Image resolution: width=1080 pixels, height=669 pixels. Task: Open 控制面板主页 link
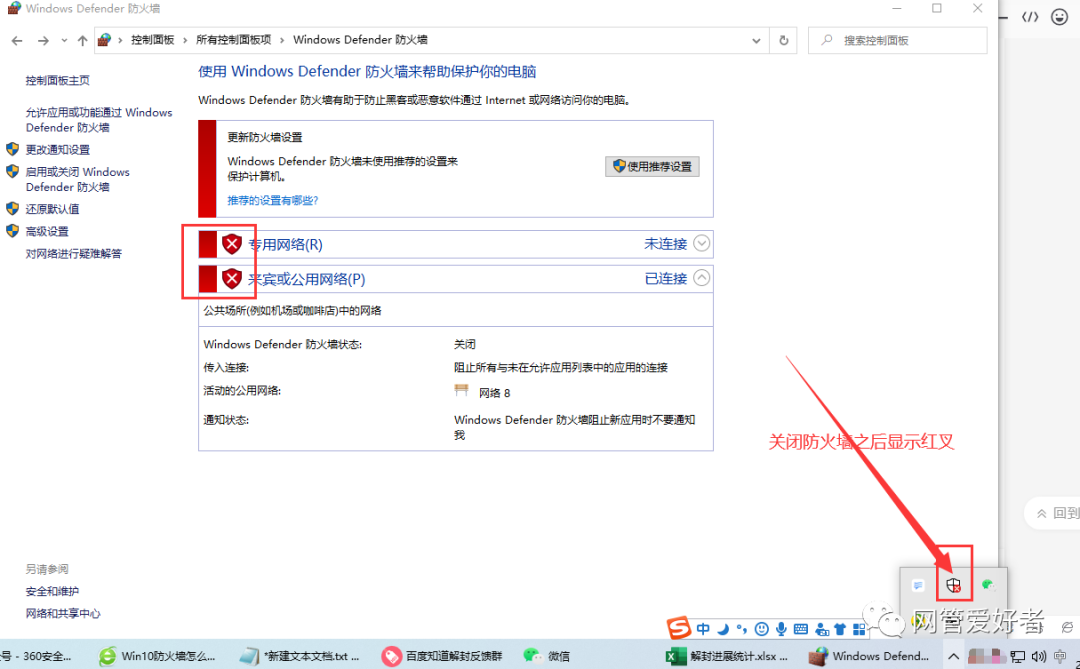tap(58, 81)
